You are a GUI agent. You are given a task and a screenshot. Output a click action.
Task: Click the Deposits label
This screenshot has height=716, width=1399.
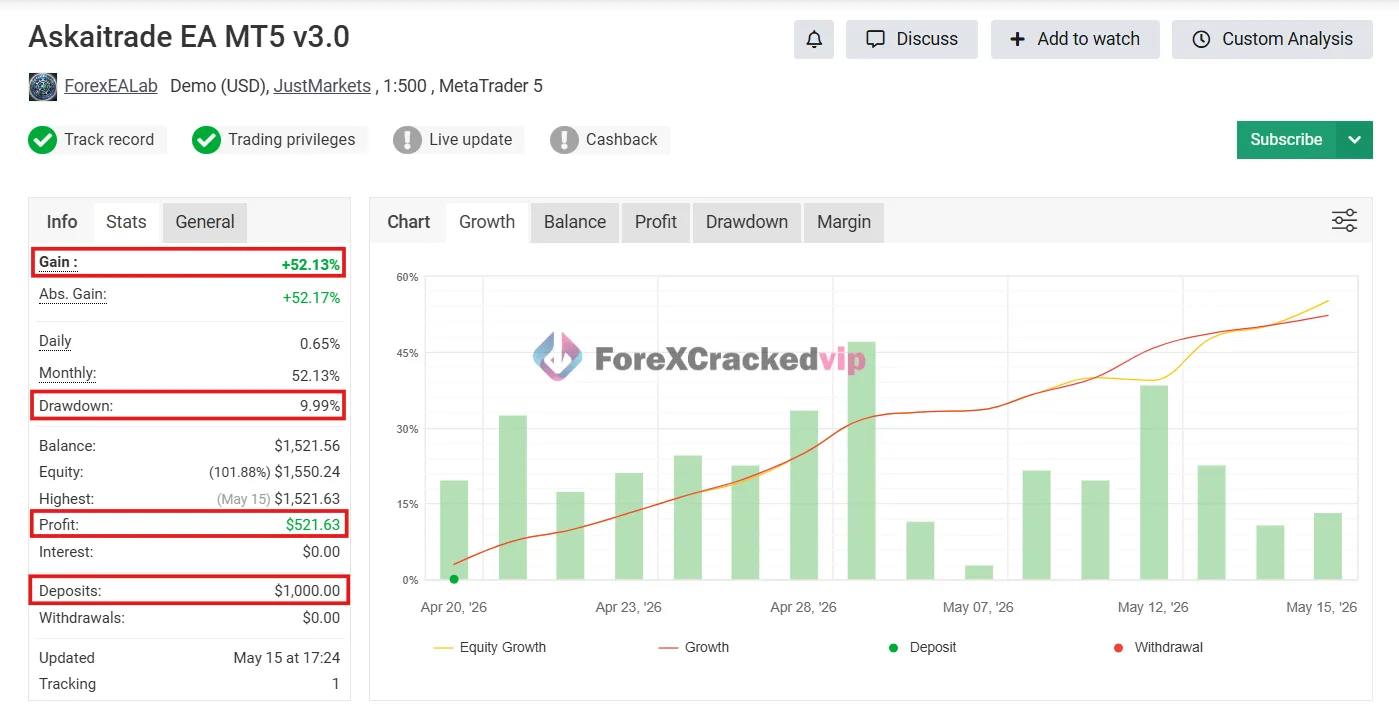coord(70,591)
